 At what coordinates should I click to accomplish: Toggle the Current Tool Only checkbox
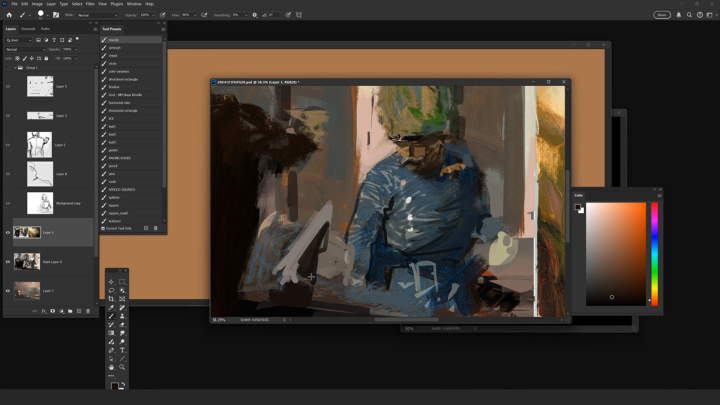click(103, 228)
